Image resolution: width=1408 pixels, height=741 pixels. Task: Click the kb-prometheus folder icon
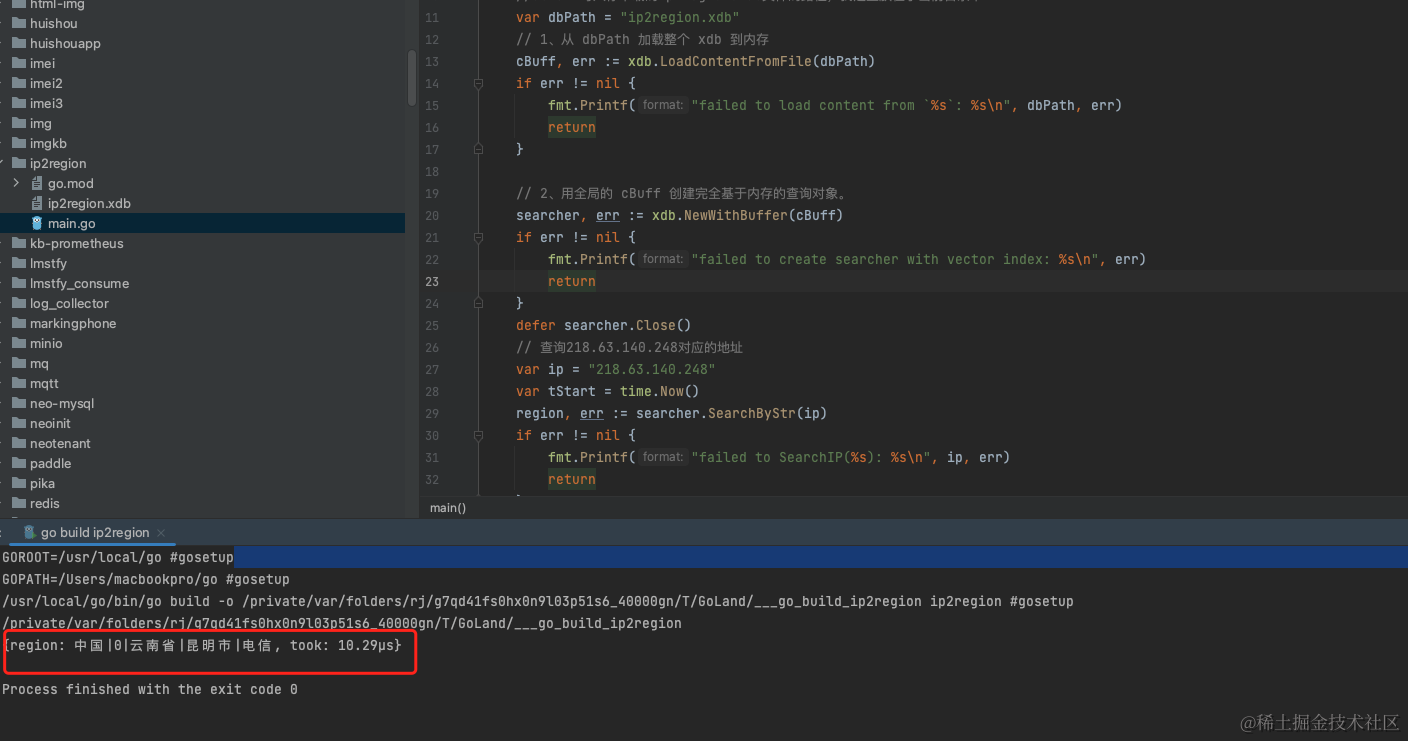pos(19,243)
